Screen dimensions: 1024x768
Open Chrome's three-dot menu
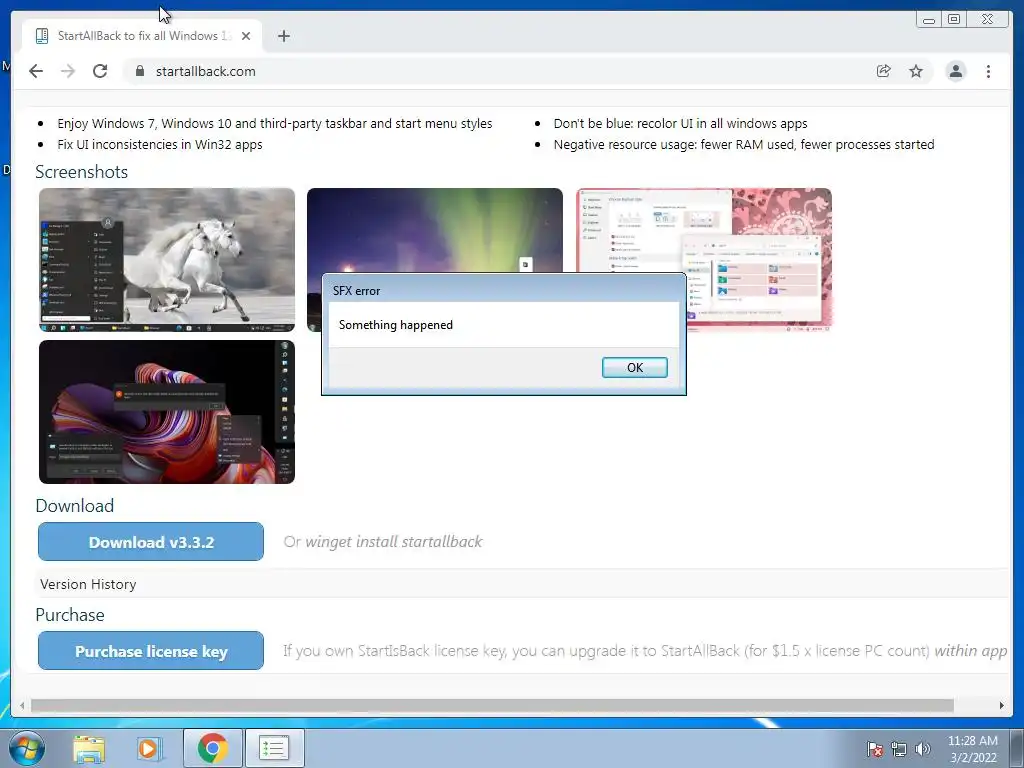tap(988, 71)
